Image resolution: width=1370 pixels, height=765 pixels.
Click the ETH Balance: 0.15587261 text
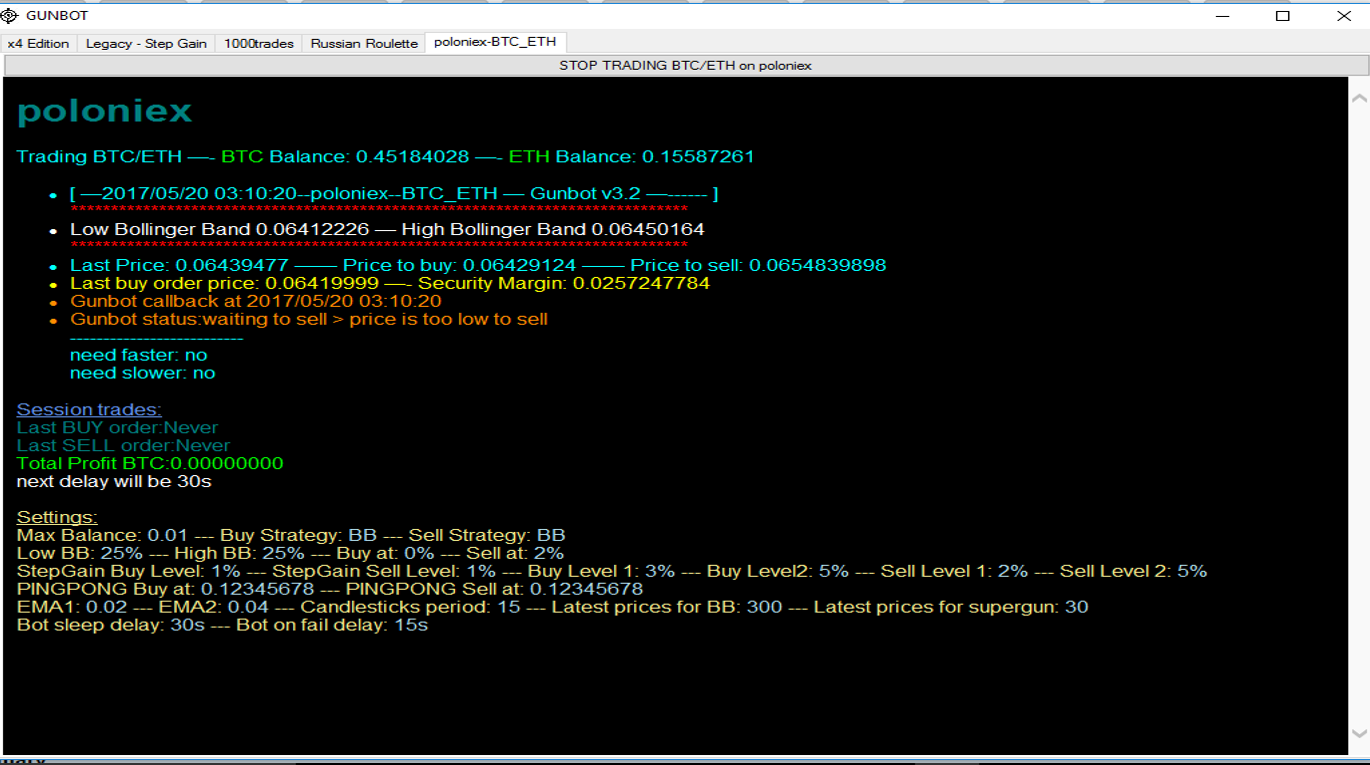[631, 157]
